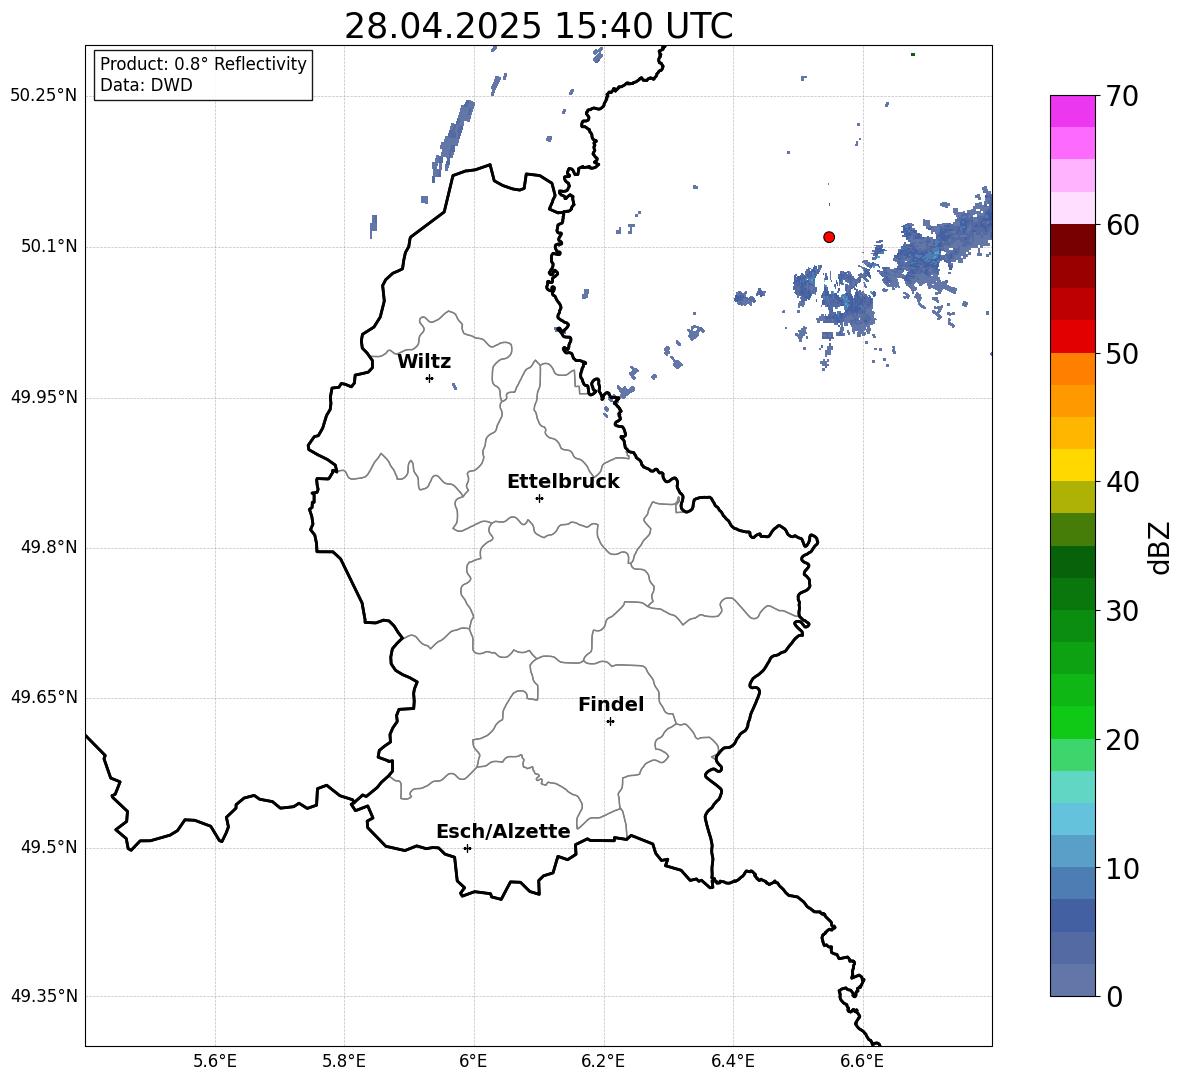Click the 'Ettelbruck' city label

click(x=563, y=482)
